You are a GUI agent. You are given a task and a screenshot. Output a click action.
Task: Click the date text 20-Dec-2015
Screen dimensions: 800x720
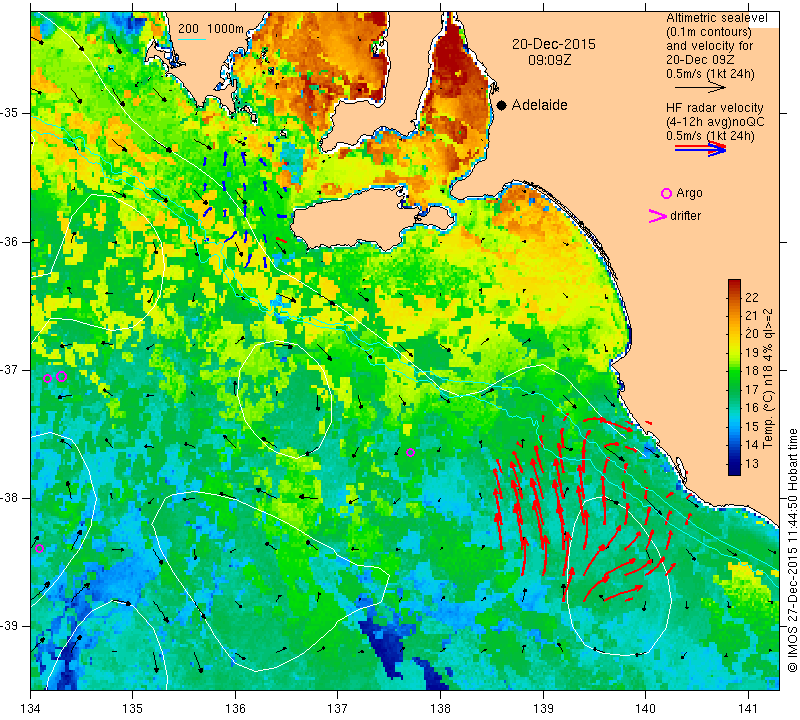(x=554, y=44)
